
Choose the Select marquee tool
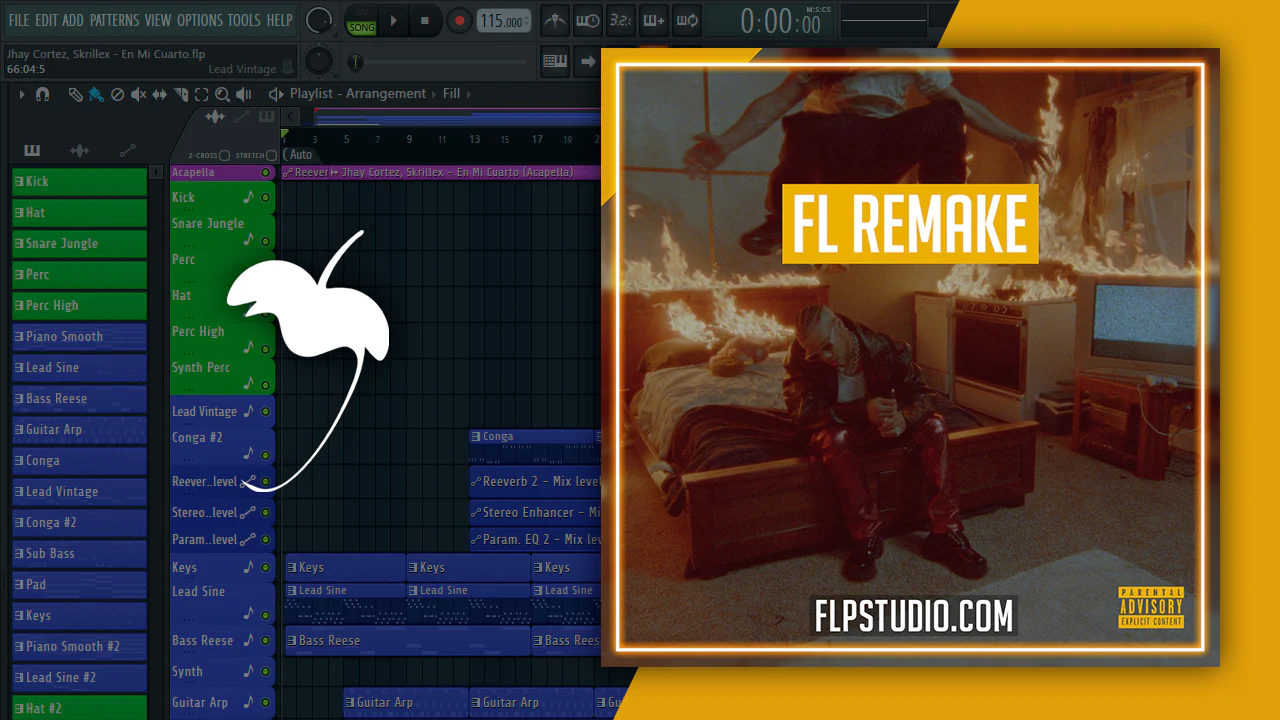pyautogui.click(x=201, y=94)
